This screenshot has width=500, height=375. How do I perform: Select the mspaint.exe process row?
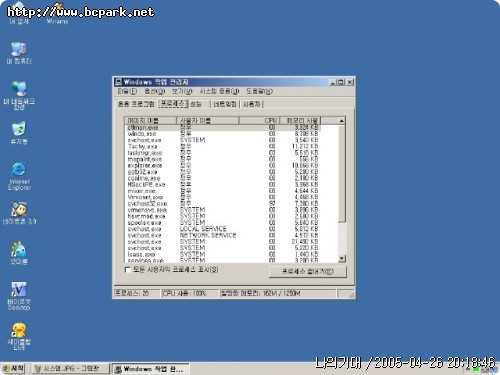223,159
